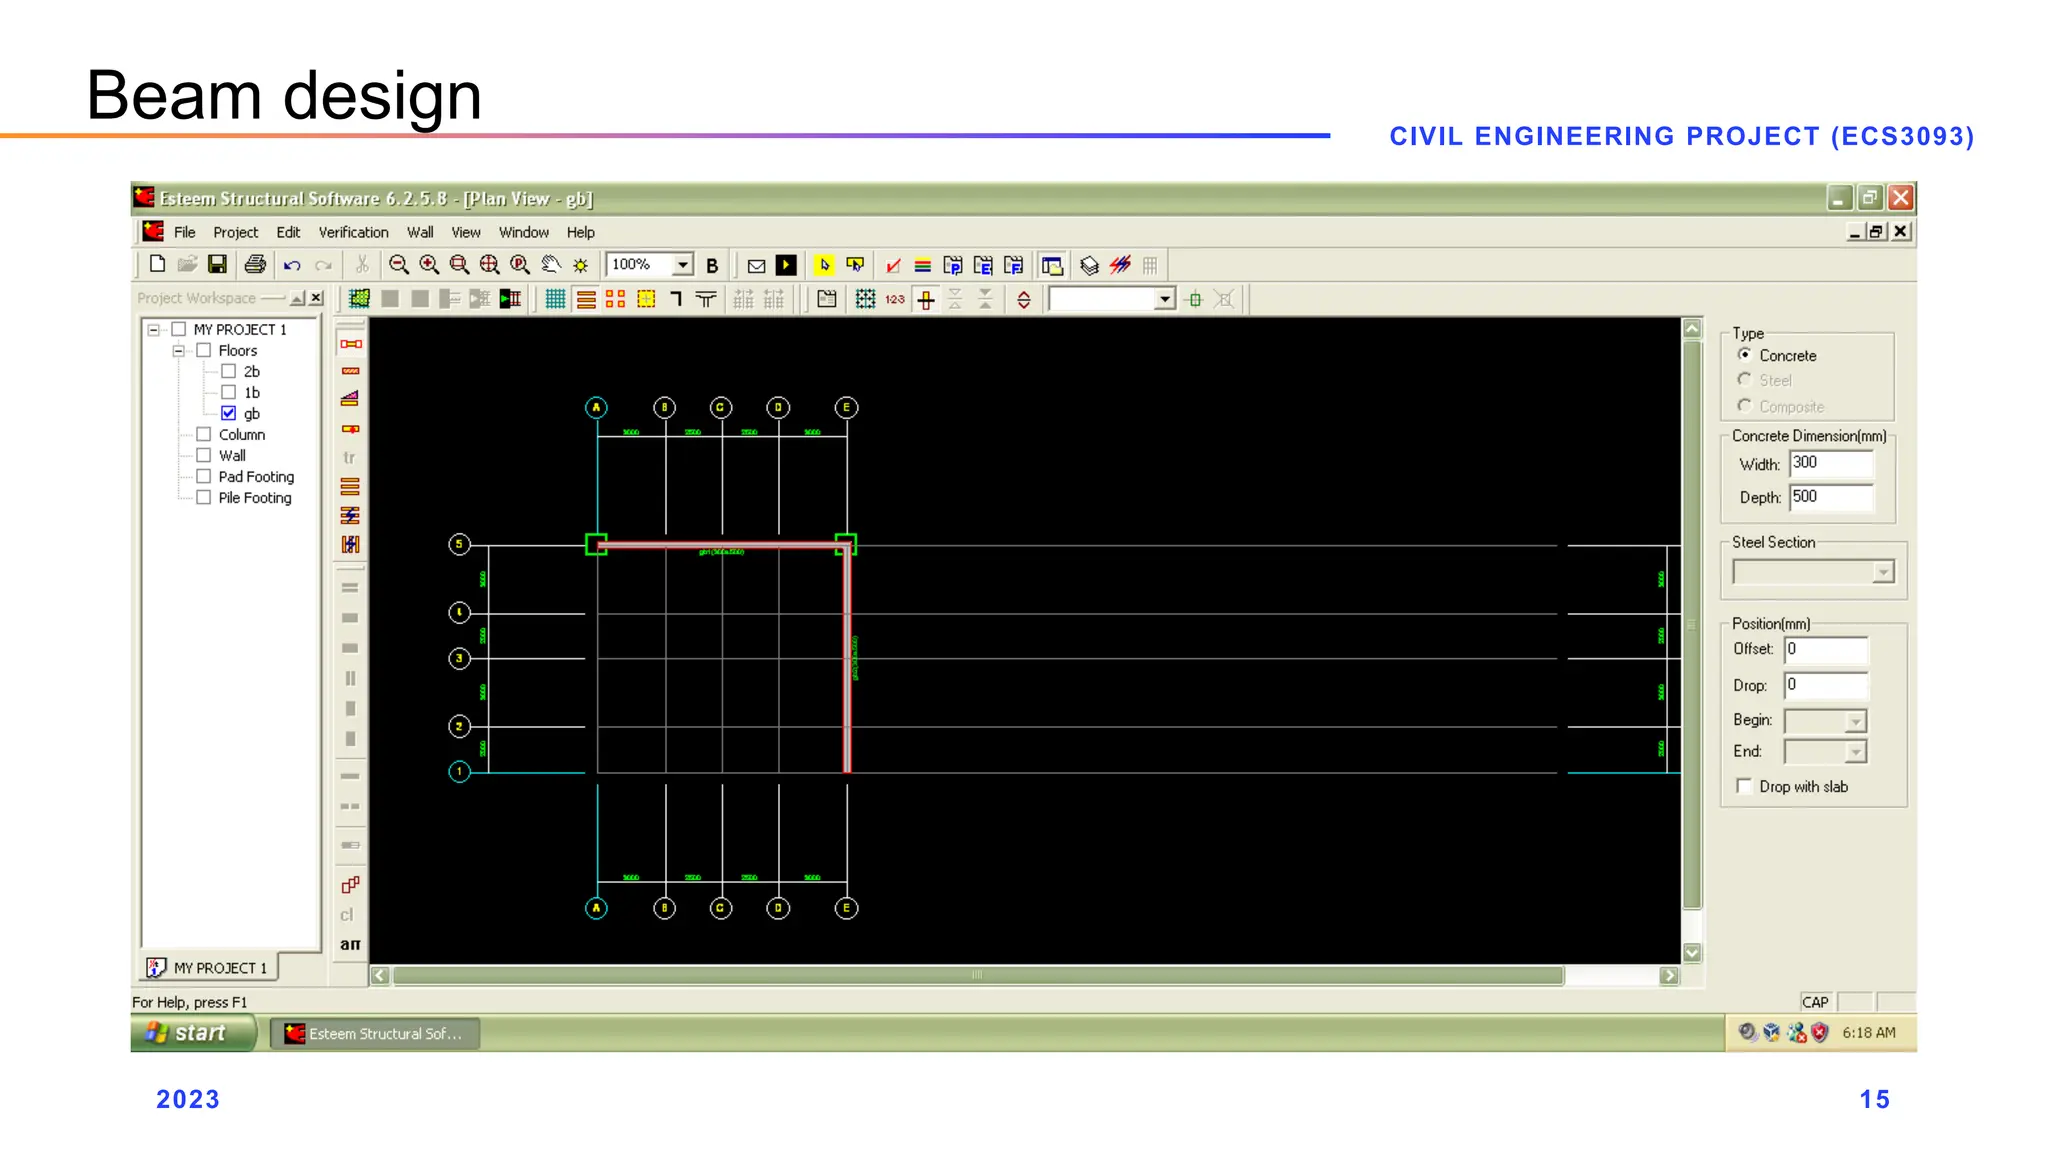Click the Zoom Out magnifier icon
Screen dimensions: 2048x1152
click(398, 265)
